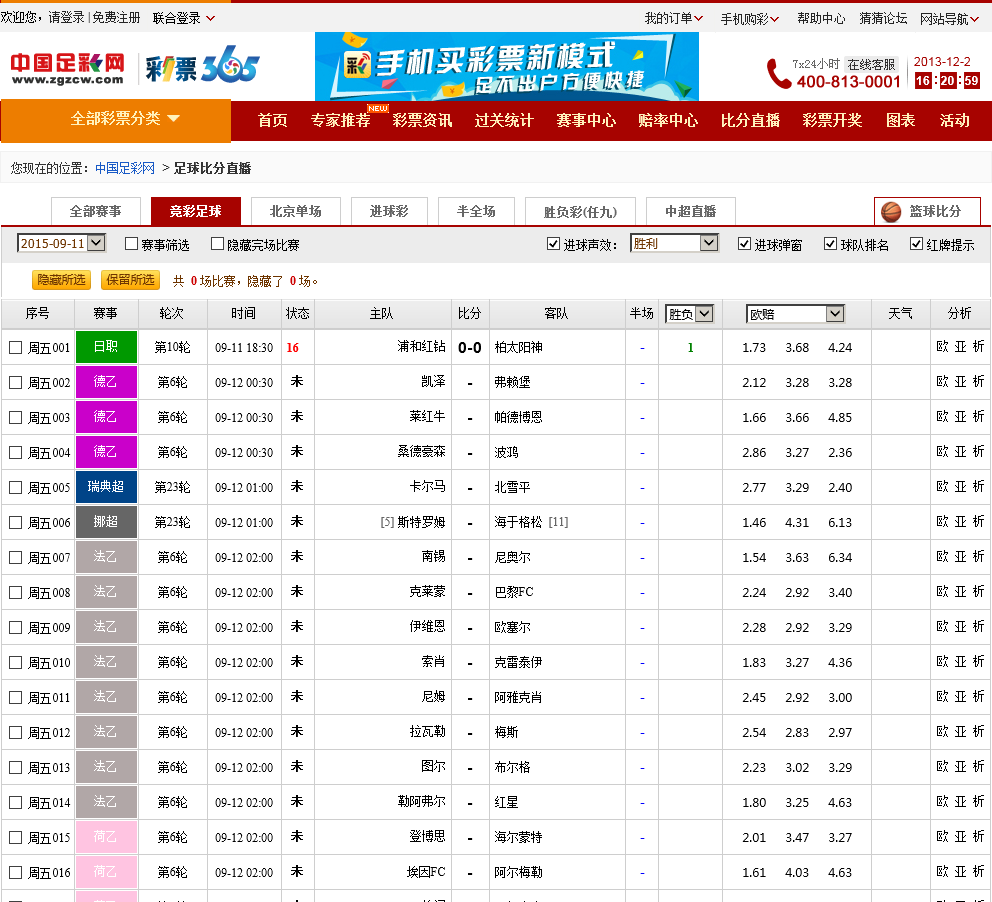
Task: Uncheck the 进球弹窗 checkbox
Action: 745,244
